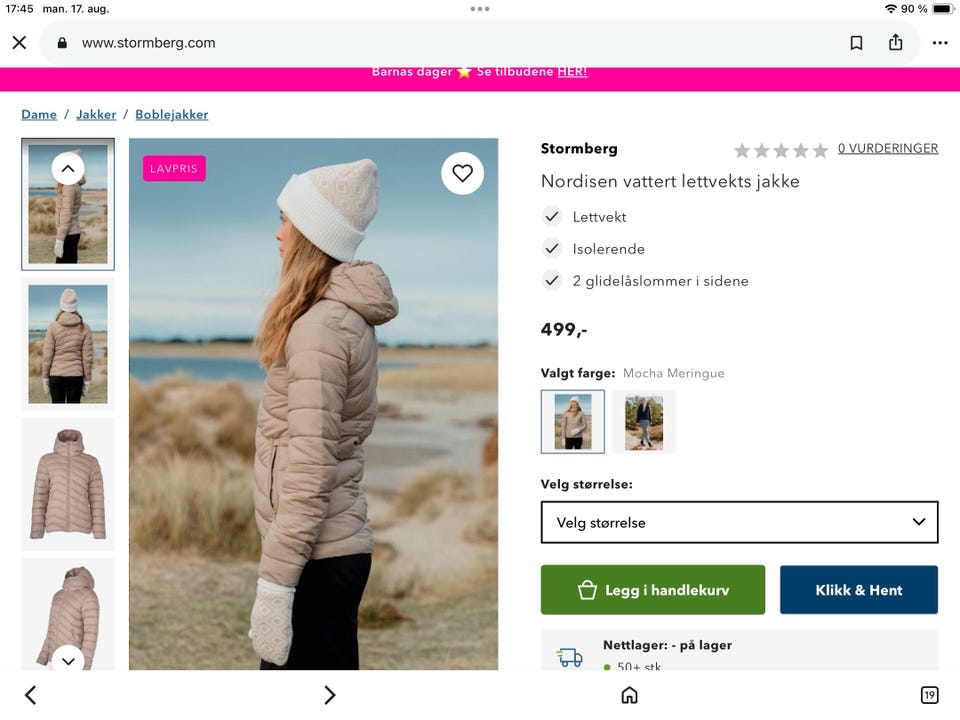This screenshot has height=720, width=960.
Task: Select the angled jacket product thumbnail
Action: (68, 613)
